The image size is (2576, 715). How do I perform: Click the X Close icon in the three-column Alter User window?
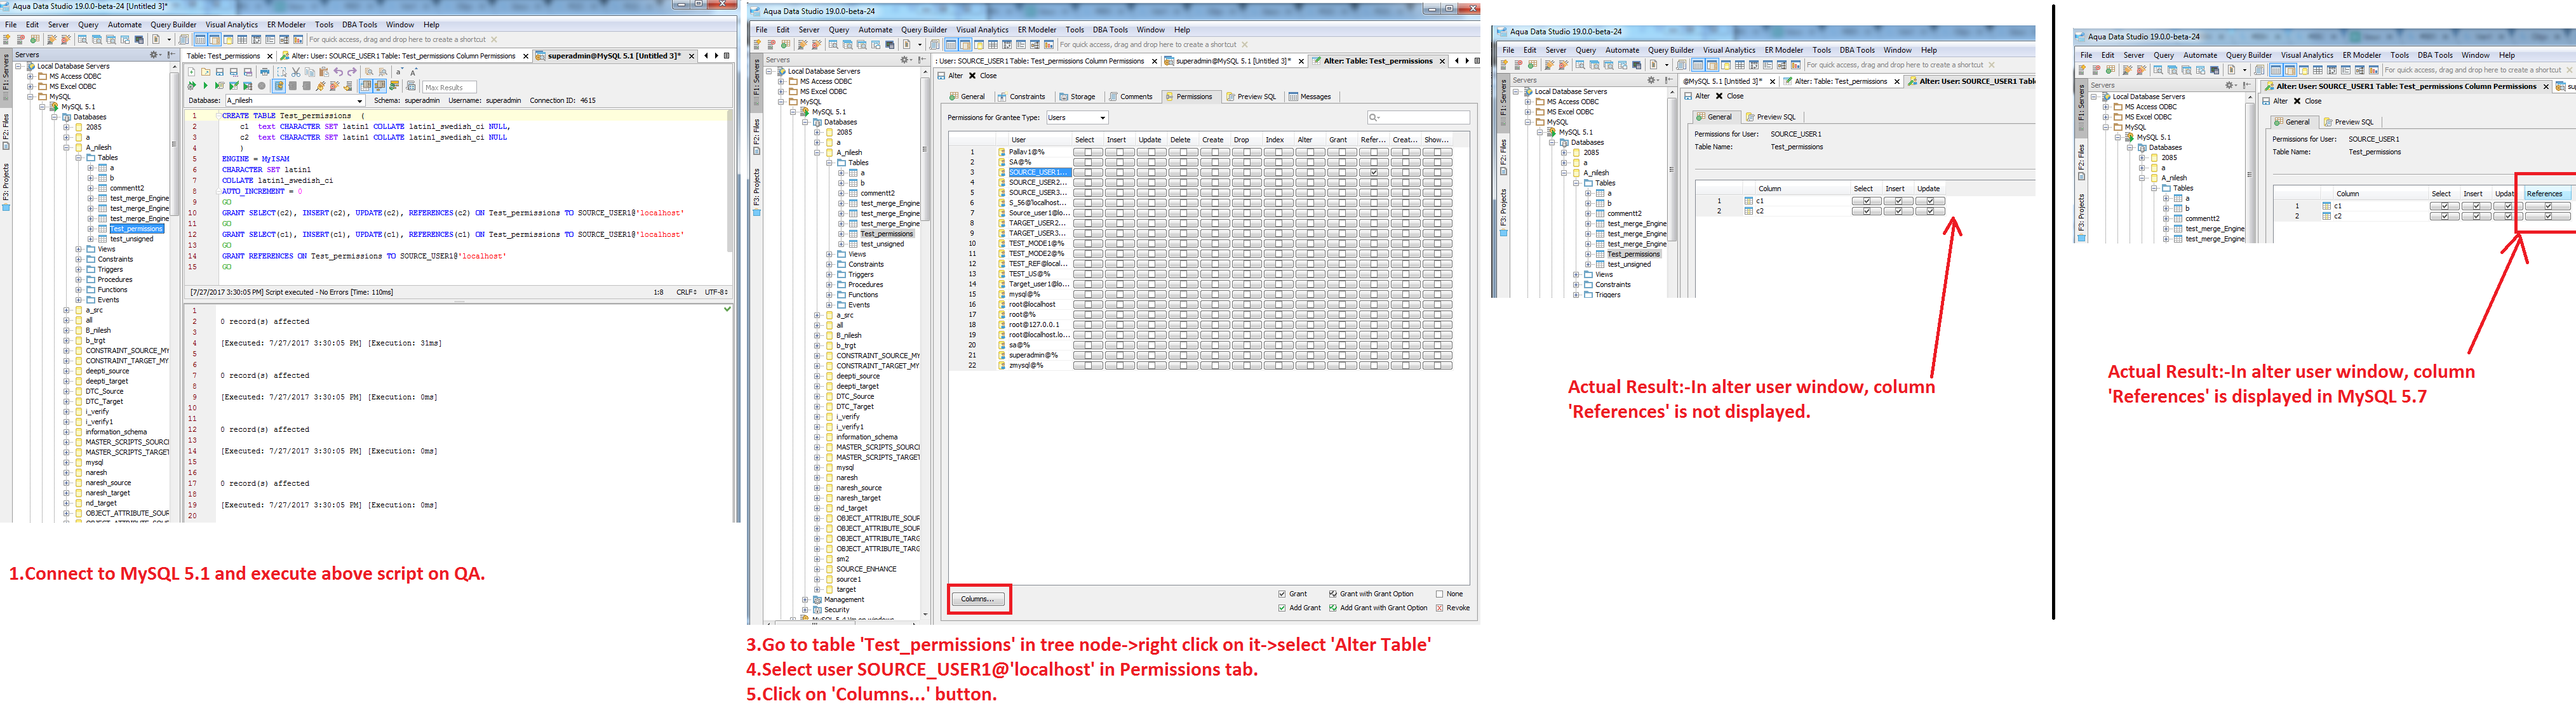pos(1719,96)
